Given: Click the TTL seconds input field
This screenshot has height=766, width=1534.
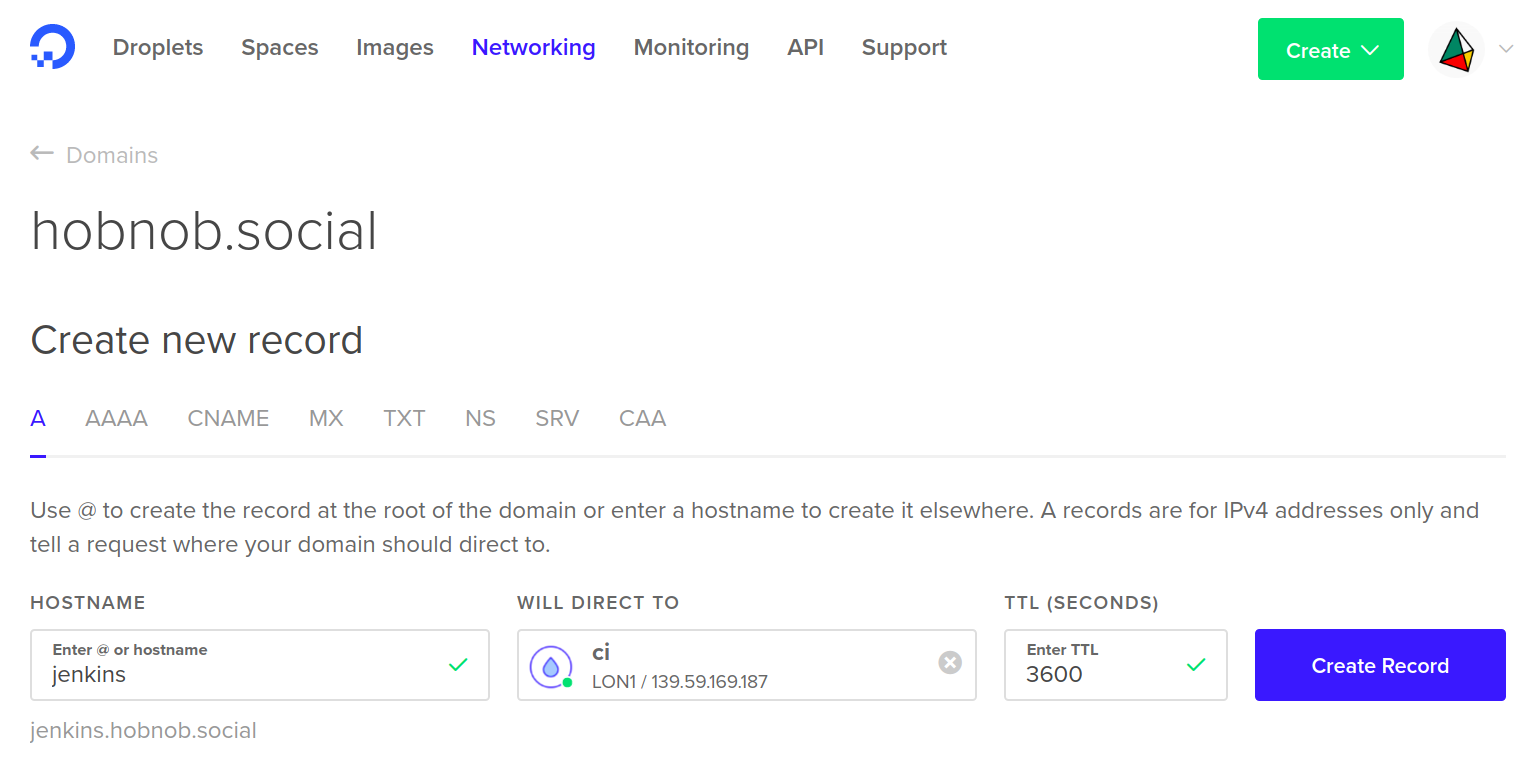Looking at the screenshot, I should [x=1100, y=674].
